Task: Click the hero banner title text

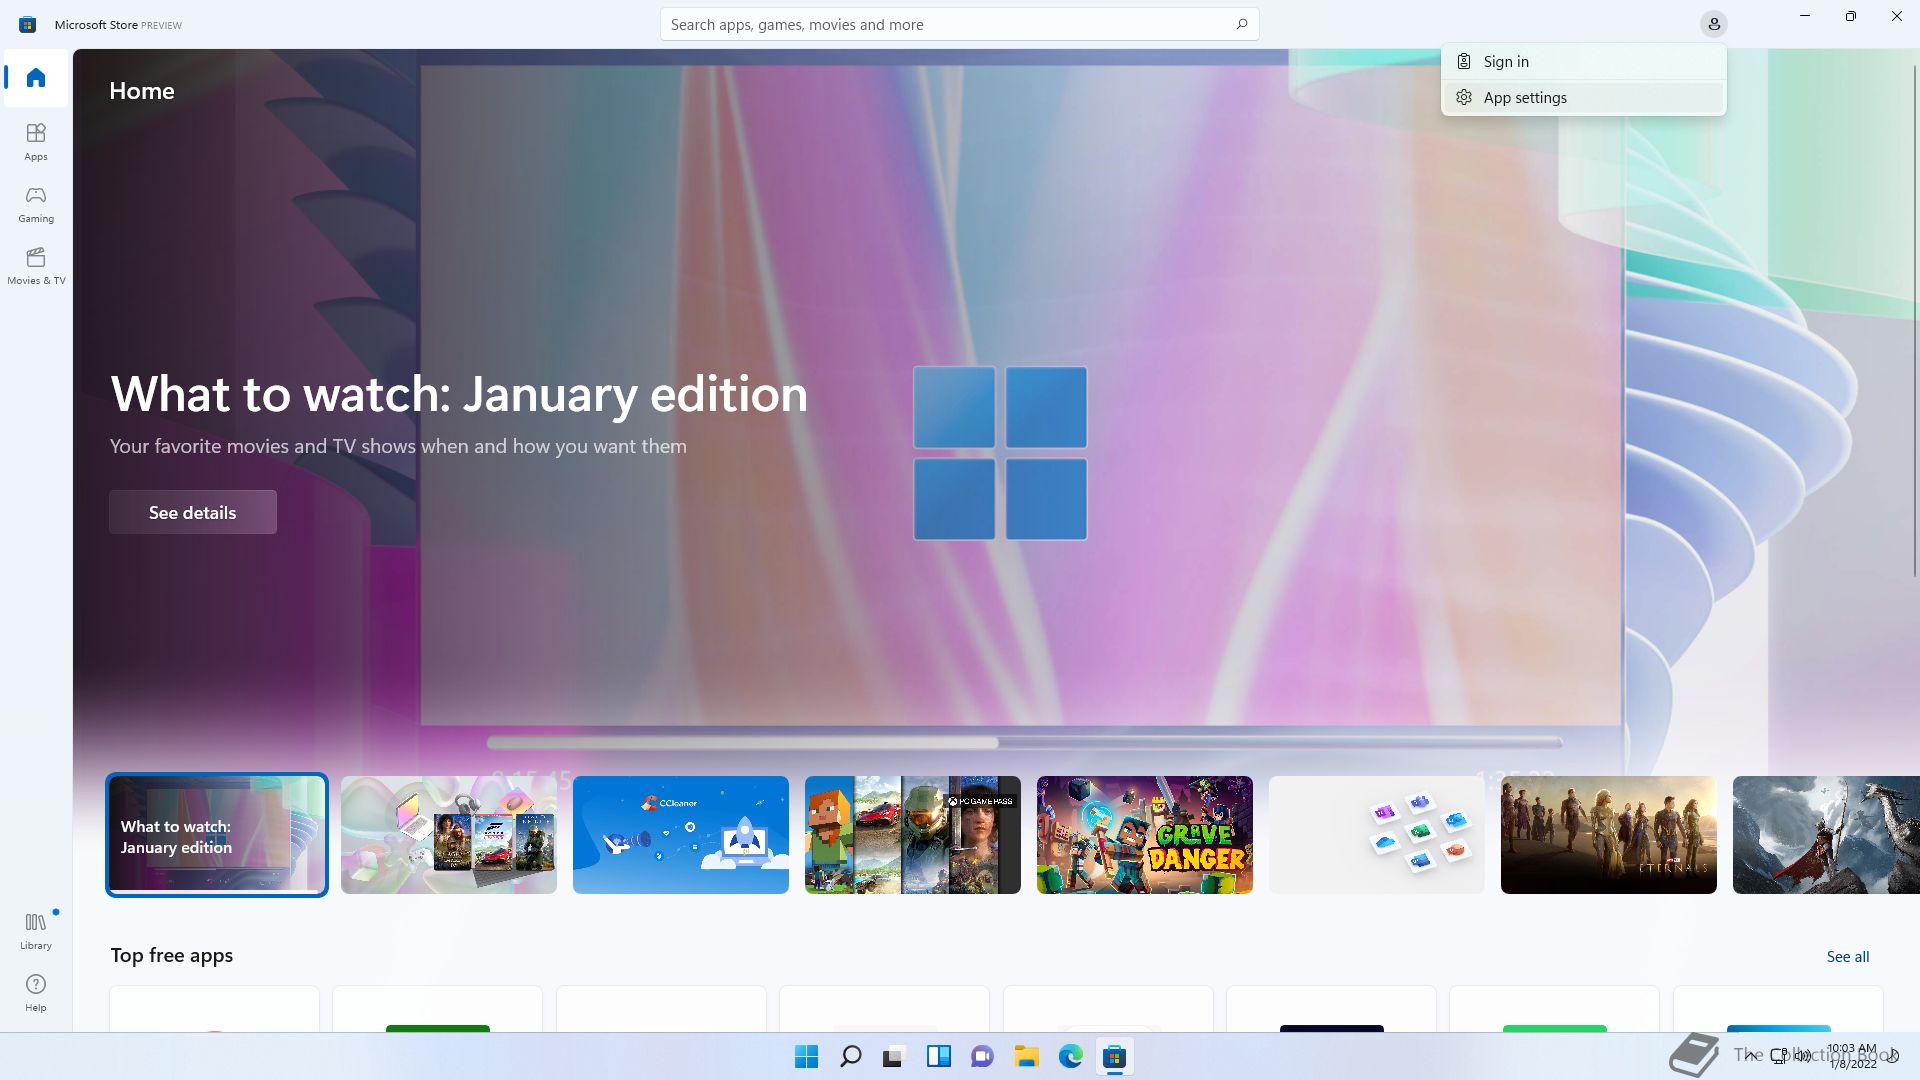Action: [x=459, y=394]
